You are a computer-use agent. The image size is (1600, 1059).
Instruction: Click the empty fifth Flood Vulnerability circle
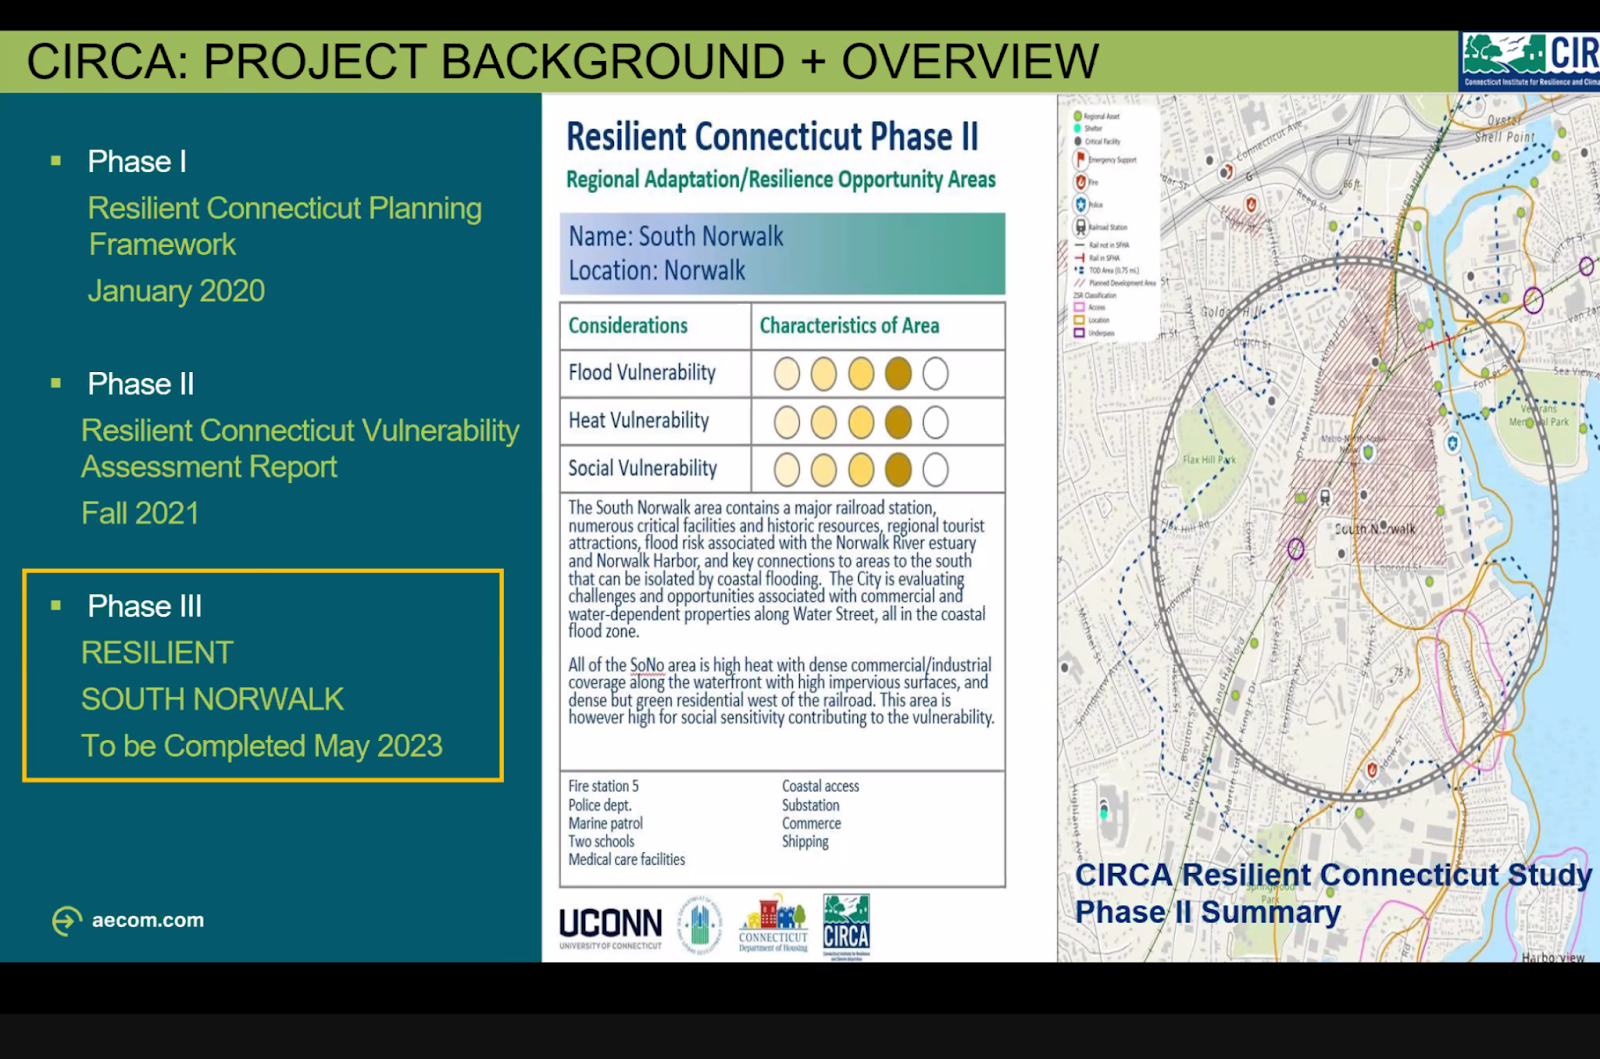pos(935,374)
